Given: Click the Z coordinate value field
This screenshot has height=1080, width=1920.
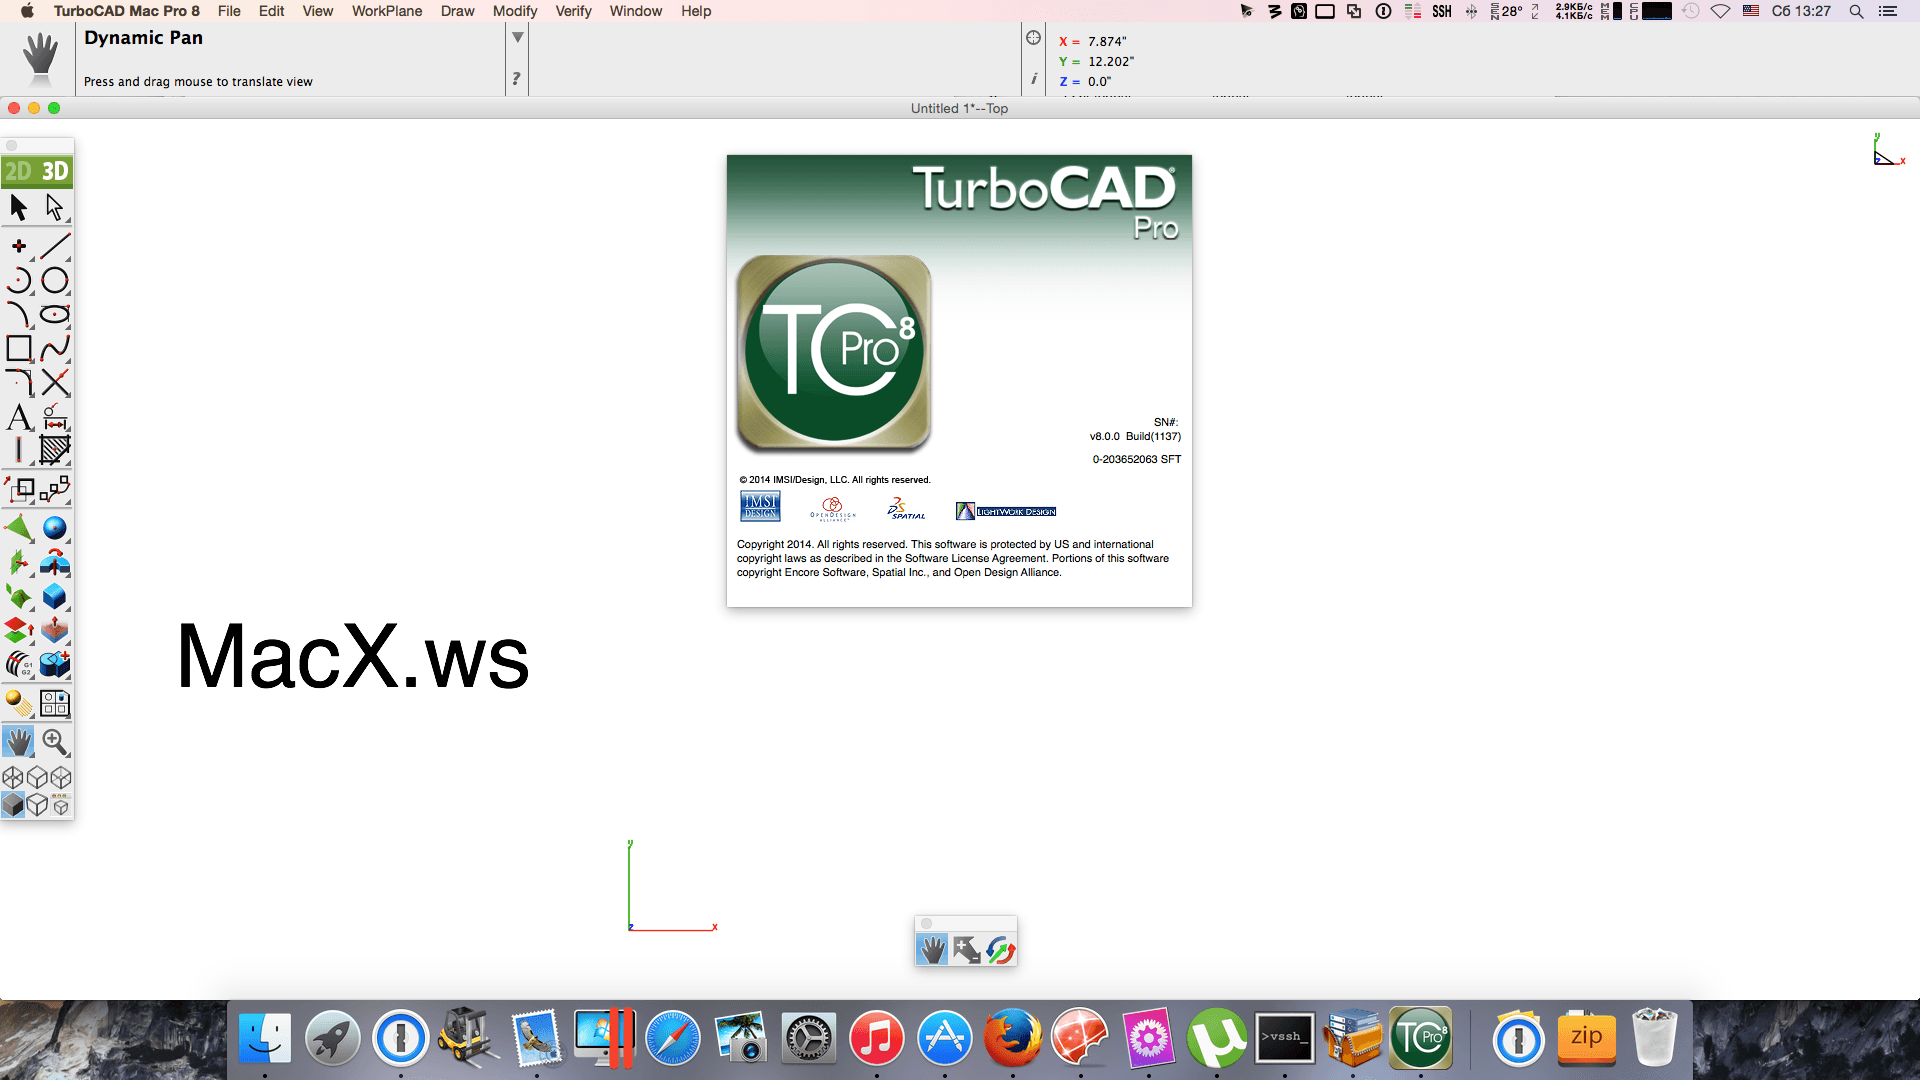Looking at the screenshot, I should pos(1099,82).
